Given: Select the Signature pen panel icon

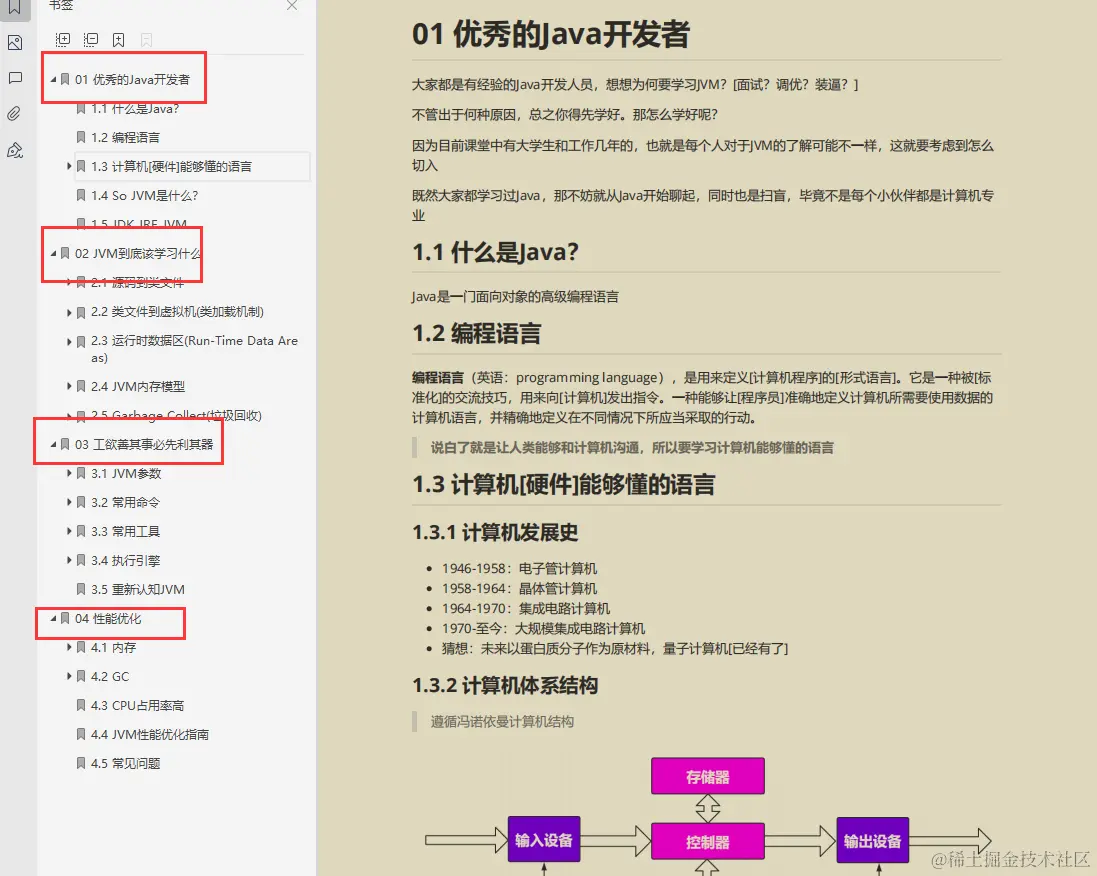Looking at the screenshot, I should [x=14, y=148].
